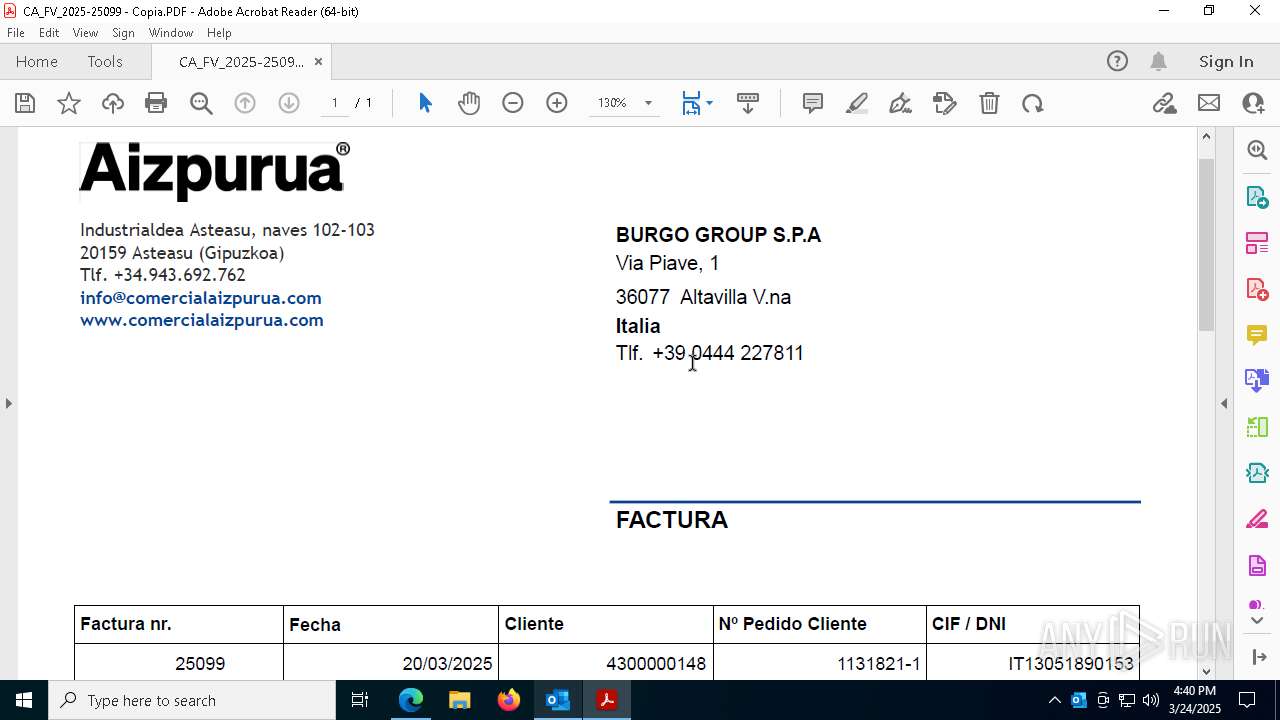Image resolution: width=1280 pixels, height=720 pixels.
Task: Upload the file to cloud with the cloud arrow icon
Action: point(113,103)
